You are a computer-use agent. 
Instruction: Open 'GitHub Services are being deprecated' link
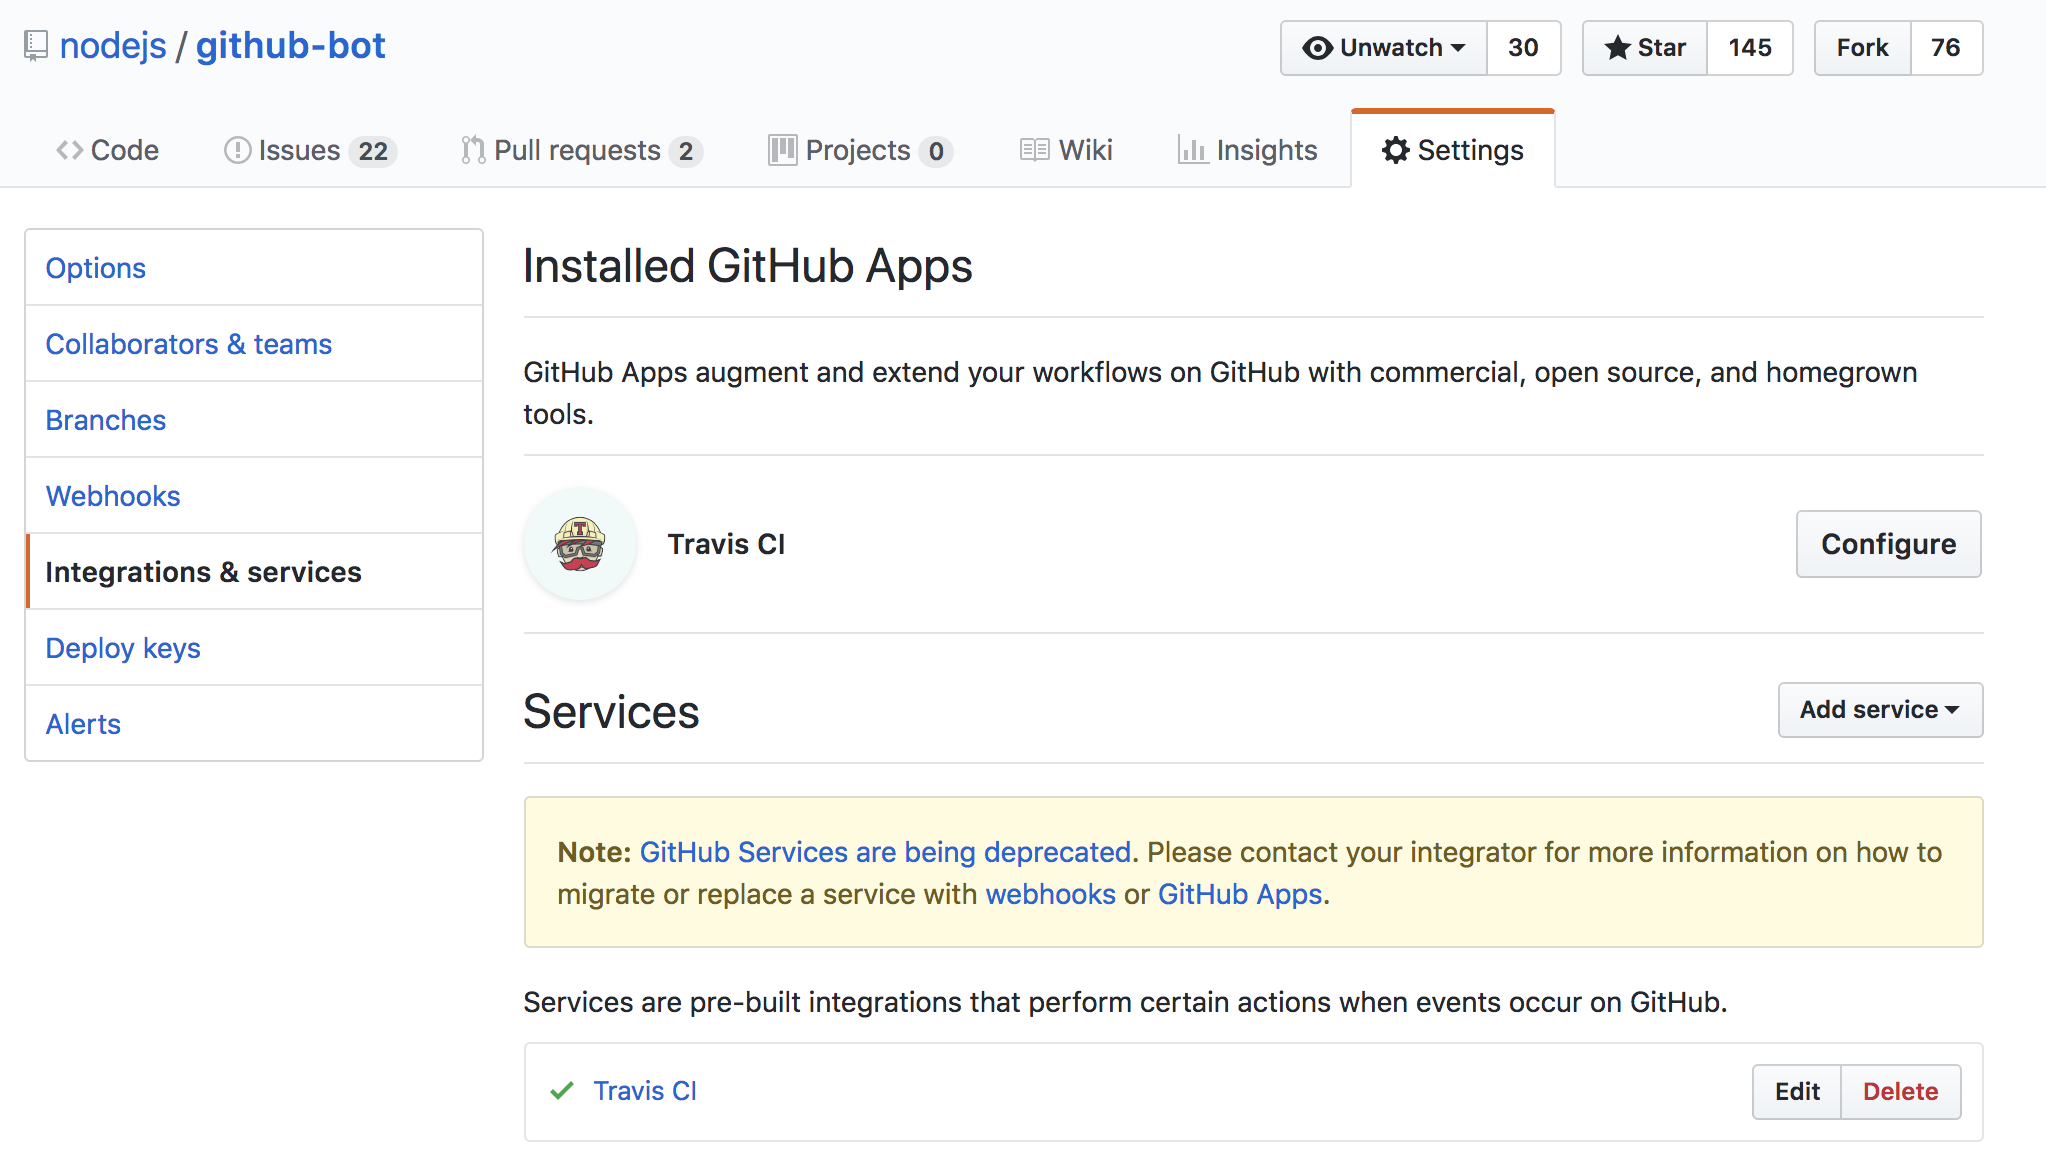[x=885, y=852]
